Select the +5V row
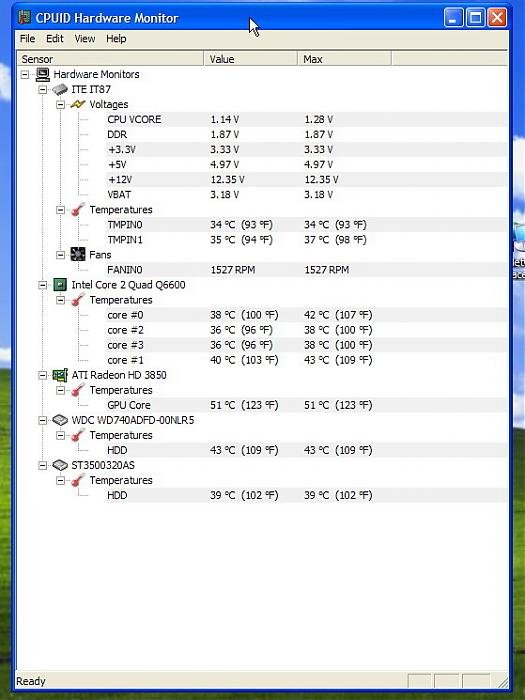The width and height of the screenshot is (525, 700). [306, 164]
